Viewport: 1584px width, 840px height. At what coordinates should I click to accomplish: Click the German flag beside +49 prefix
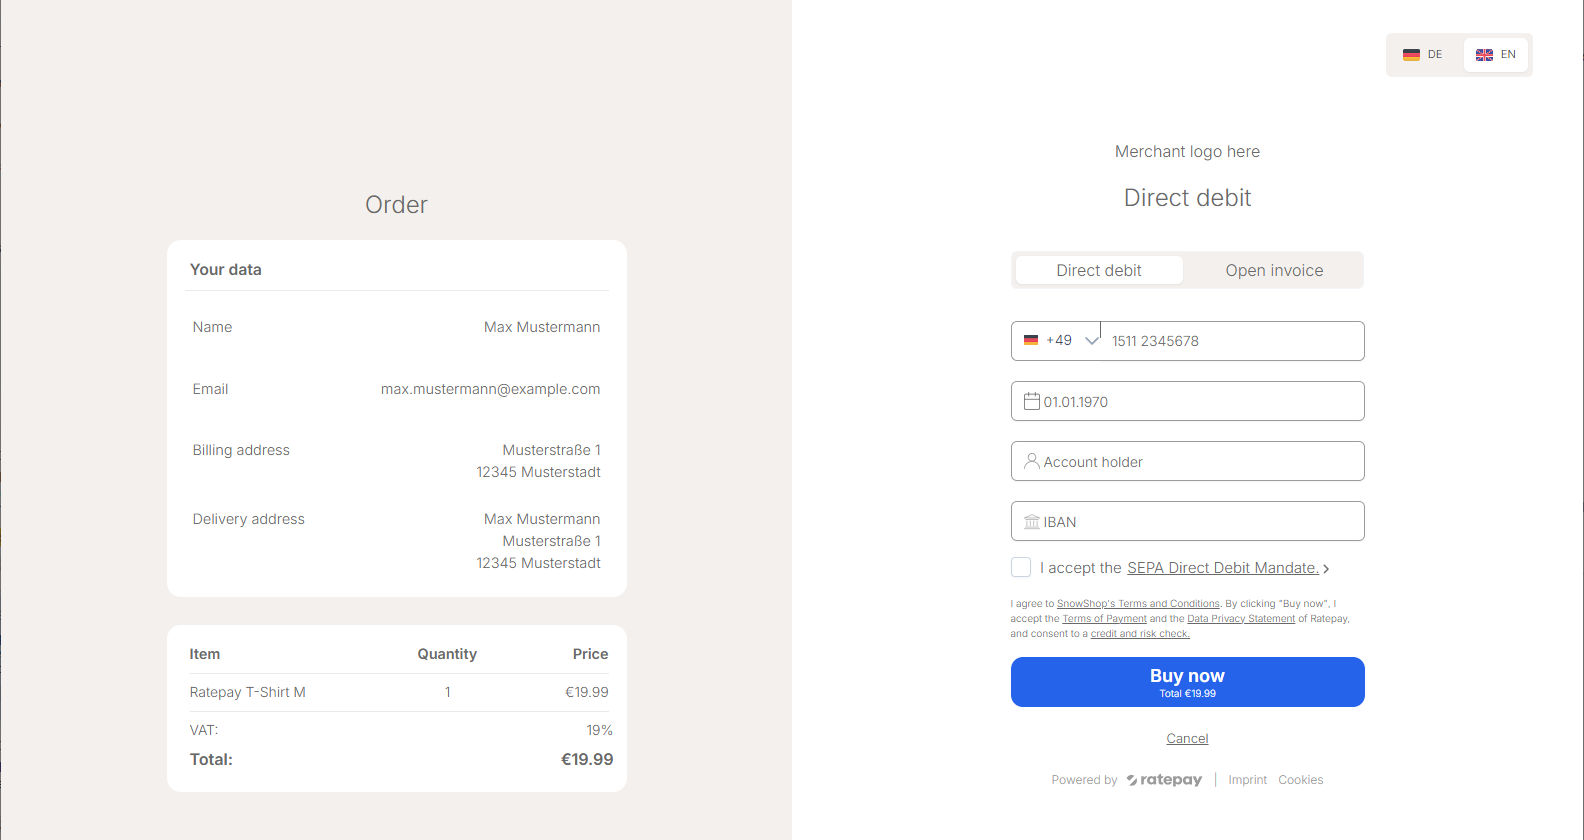[1031, 341]
